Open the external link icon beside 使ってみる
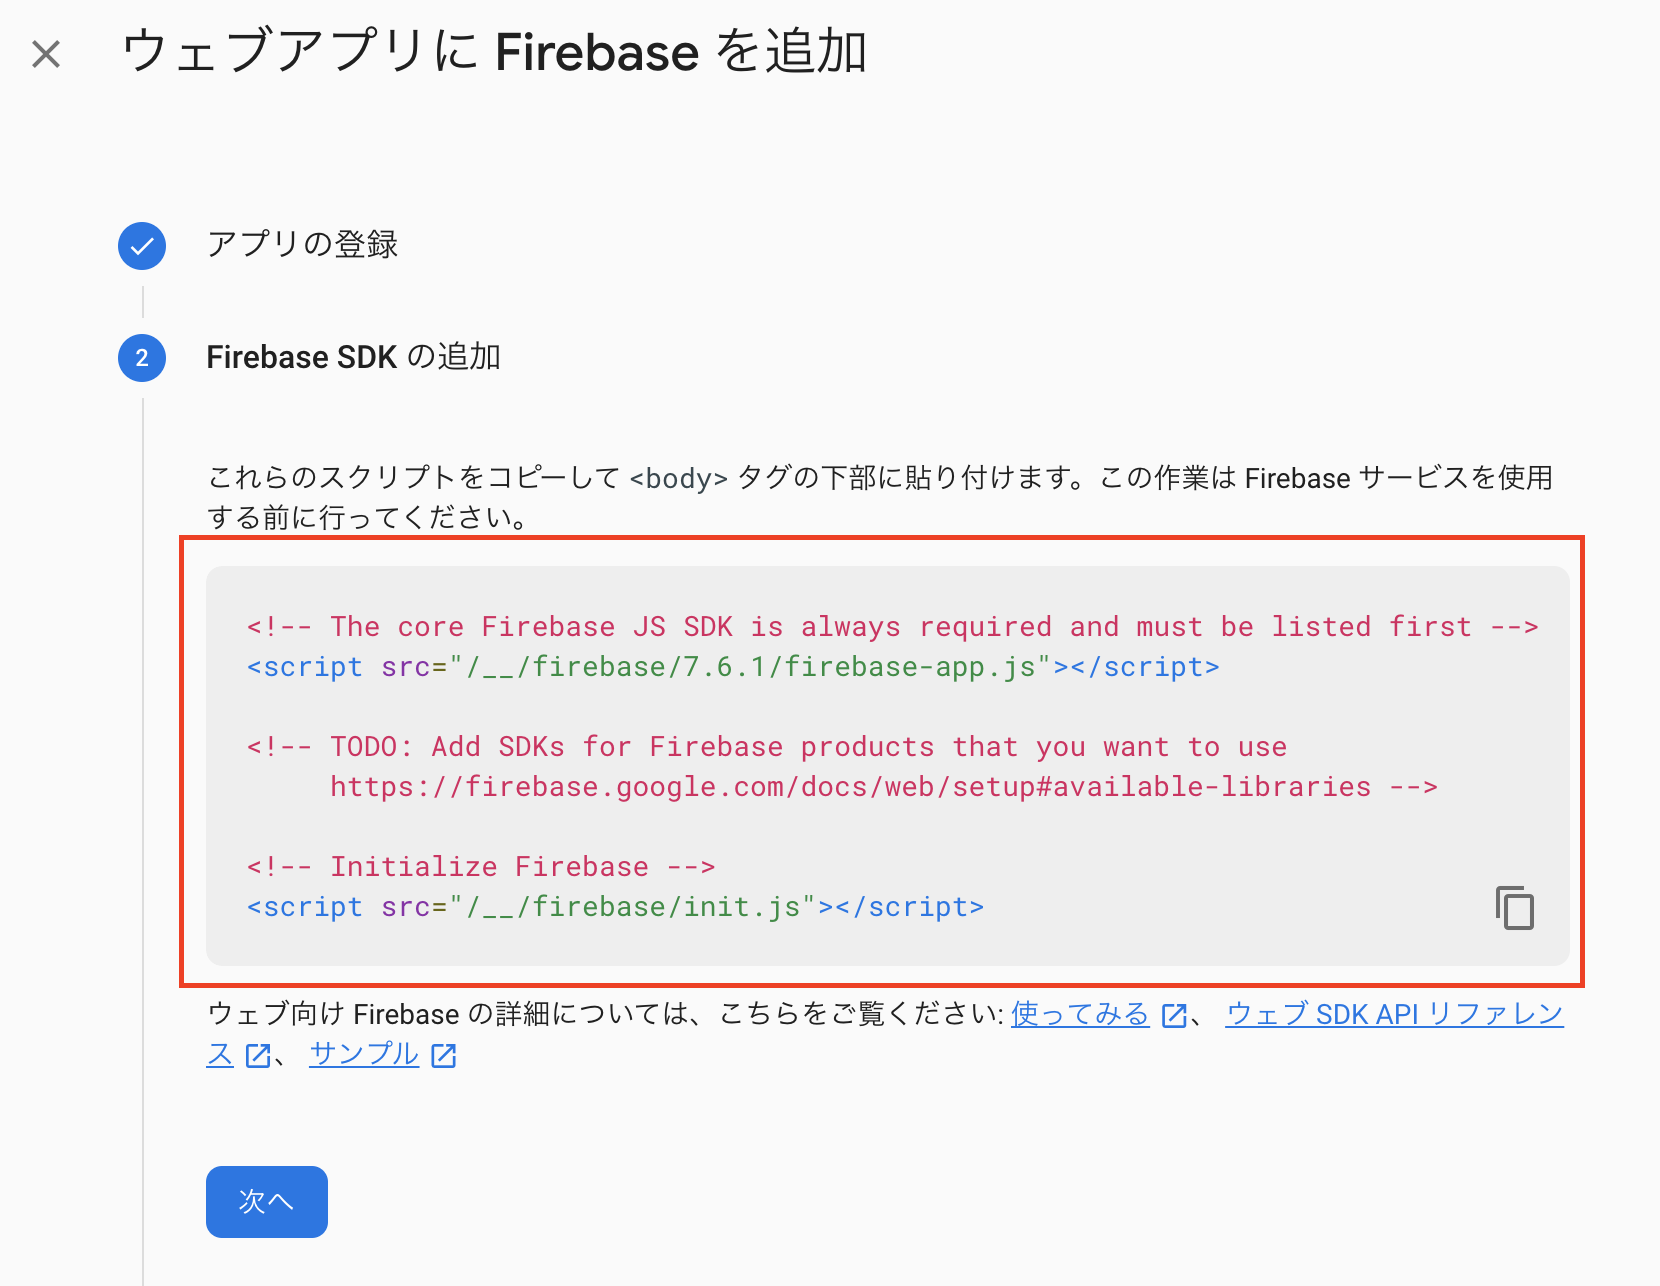The height and width of the screenshot is (1286, 1660). [1172, 1014]
